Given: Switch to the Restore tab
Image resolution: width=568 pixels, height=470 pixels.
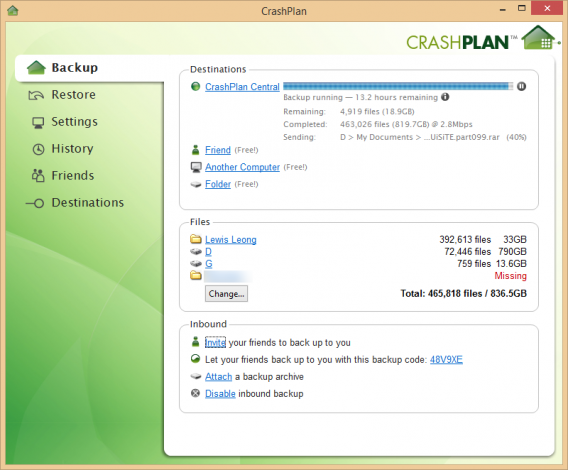Looking at the screenshot, I should [x=74, y=95].
